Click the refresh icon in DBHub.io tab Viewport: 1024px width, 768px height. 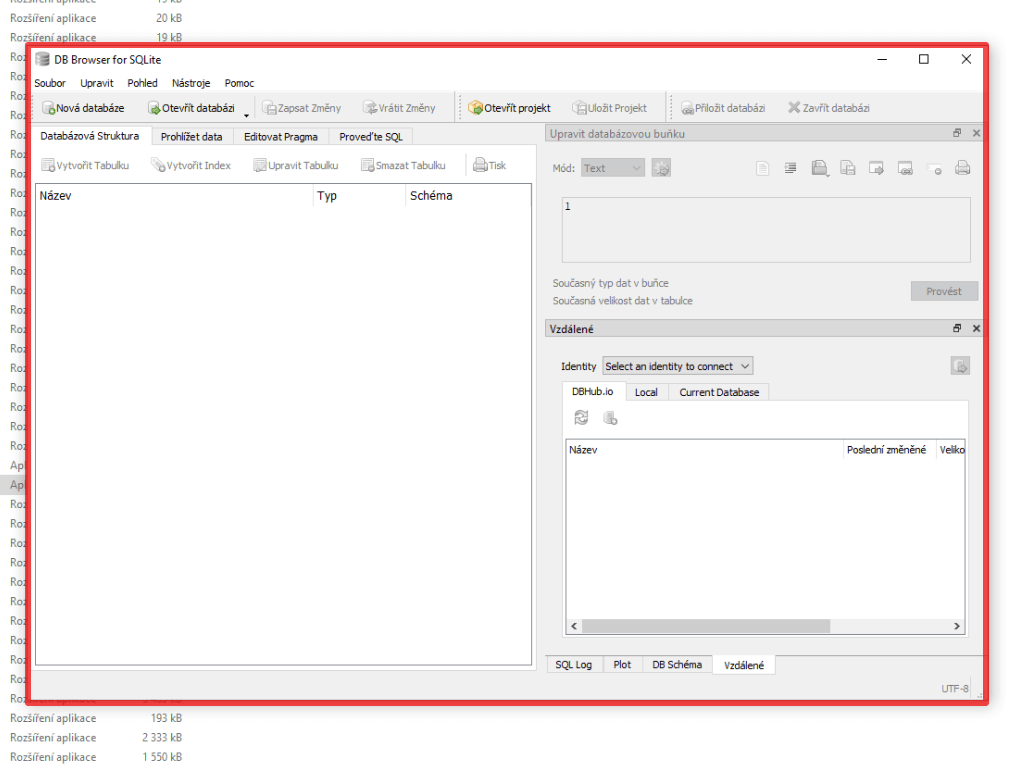pos(581,418)
